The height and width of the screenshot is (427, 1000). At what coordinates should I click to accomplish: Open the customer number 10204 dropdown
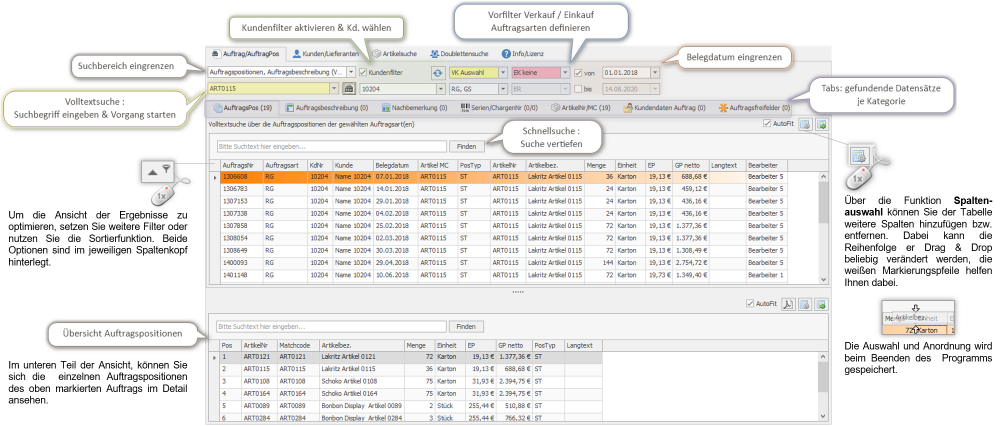tap(440, 89)
